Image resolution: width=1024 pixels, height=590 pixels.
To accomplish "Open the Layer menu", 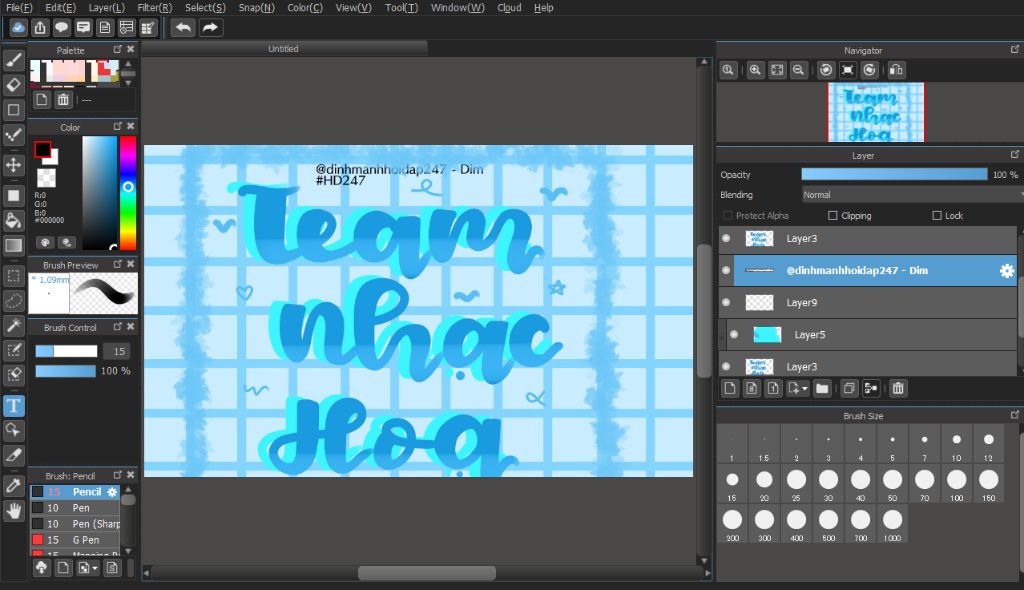I will pyautogui.click(x=106, y=8).
